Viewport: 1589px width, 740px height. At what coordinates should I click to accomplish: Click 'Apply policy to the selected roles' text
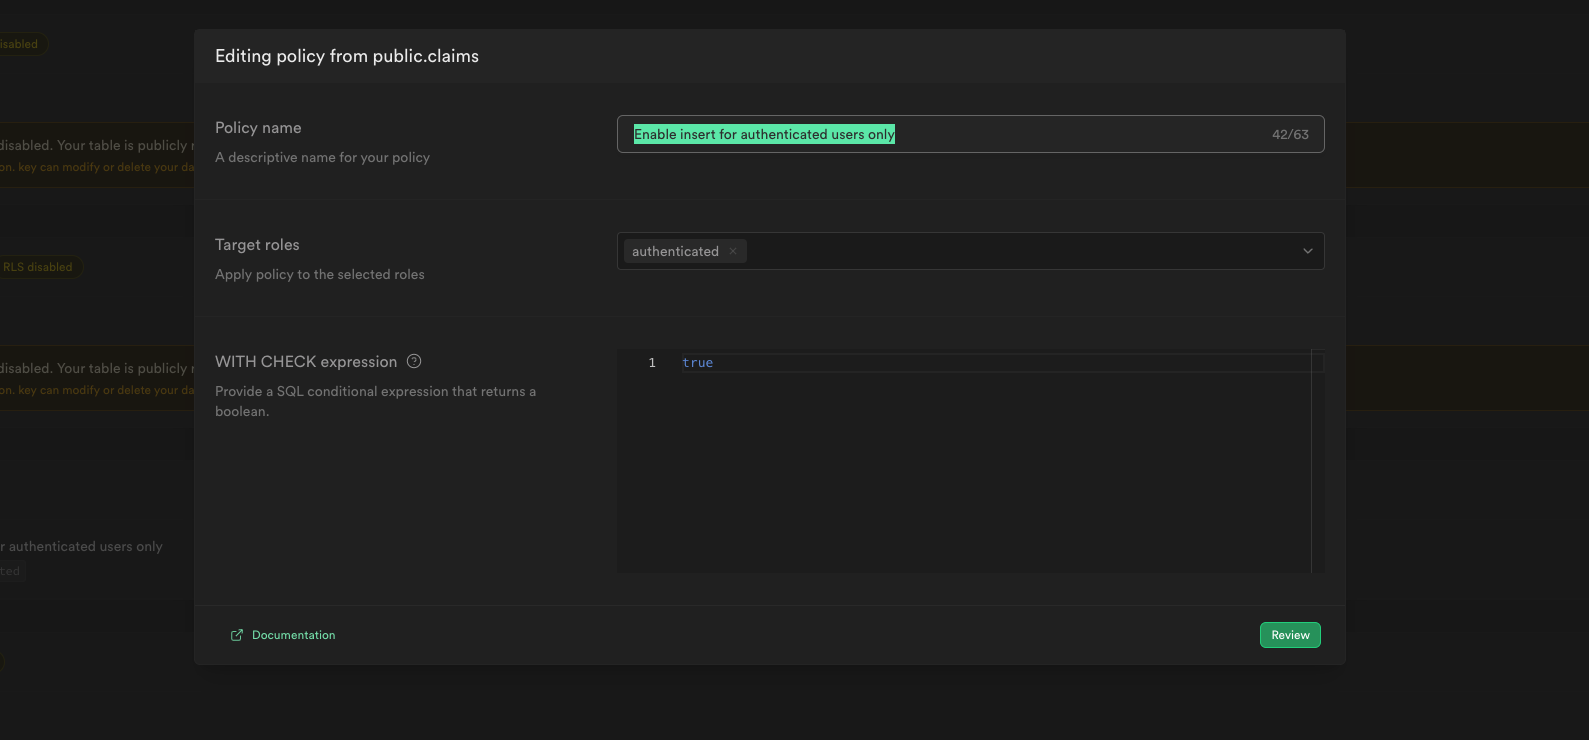pos(320,275)
